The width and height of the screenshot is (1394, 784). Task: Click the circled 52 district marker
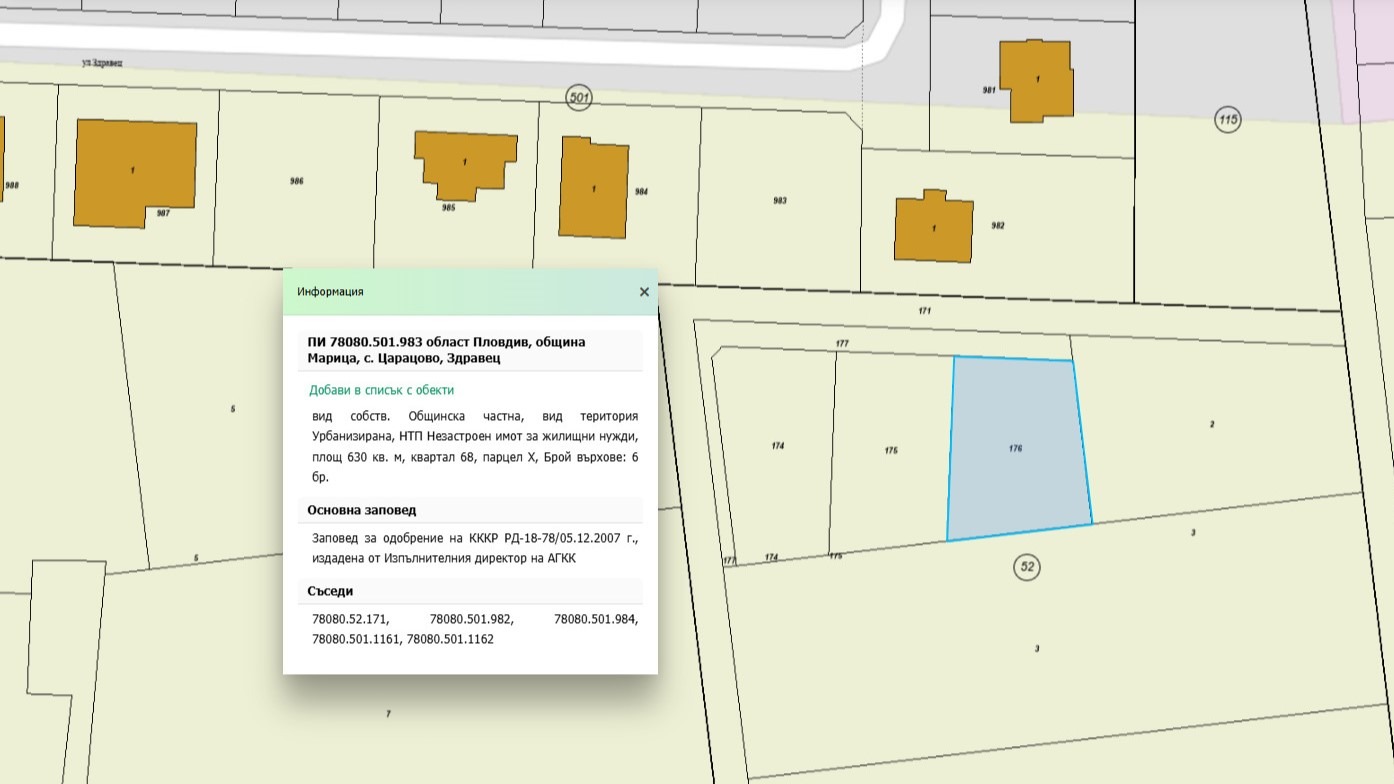click(1026, 567)
